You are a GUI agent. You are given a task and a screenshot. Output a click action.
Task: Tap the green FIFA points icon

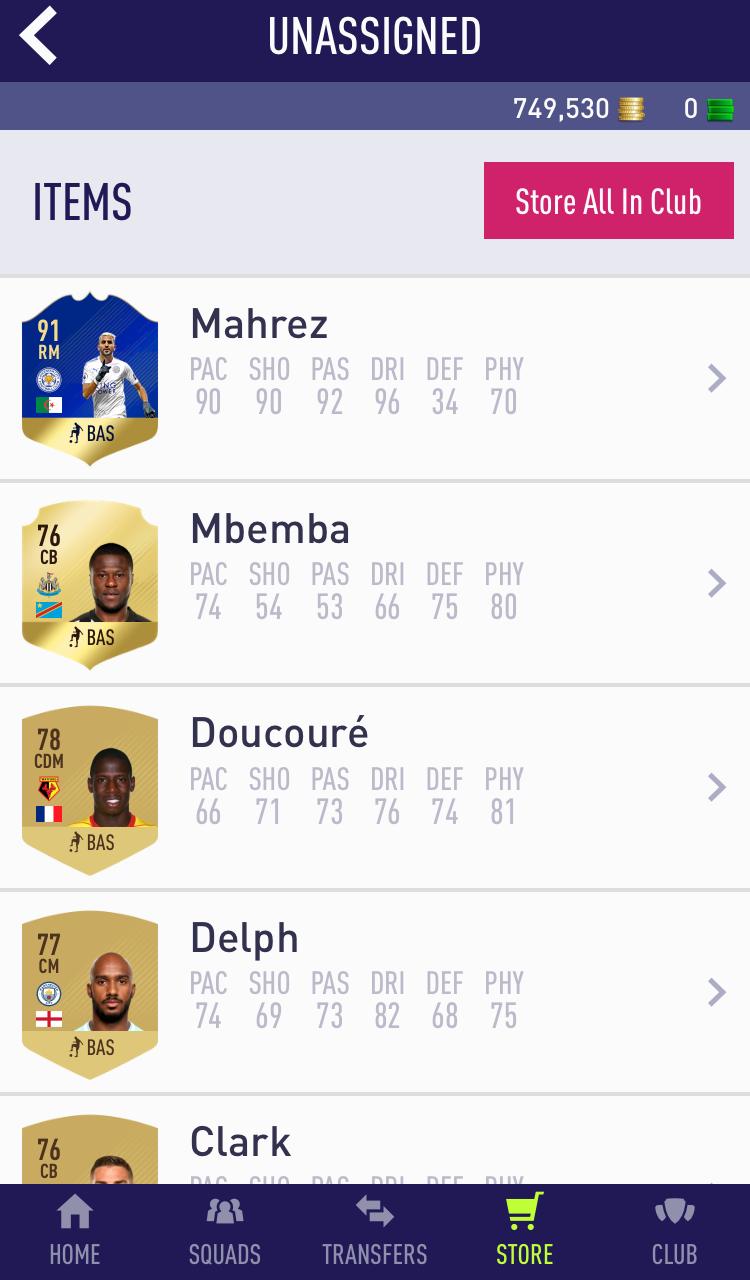click(x=720, y=109)
